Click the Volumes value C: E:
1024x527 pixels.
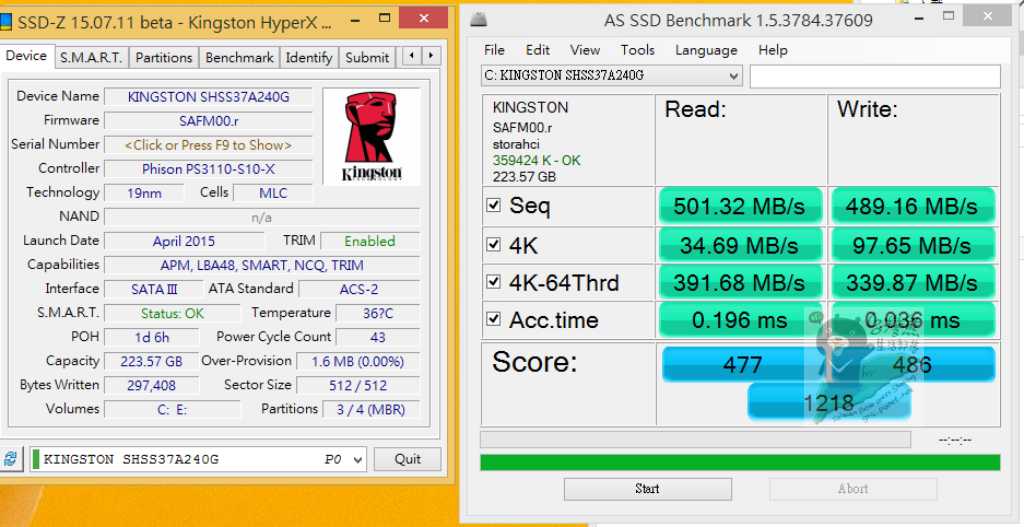coord(172,409)
